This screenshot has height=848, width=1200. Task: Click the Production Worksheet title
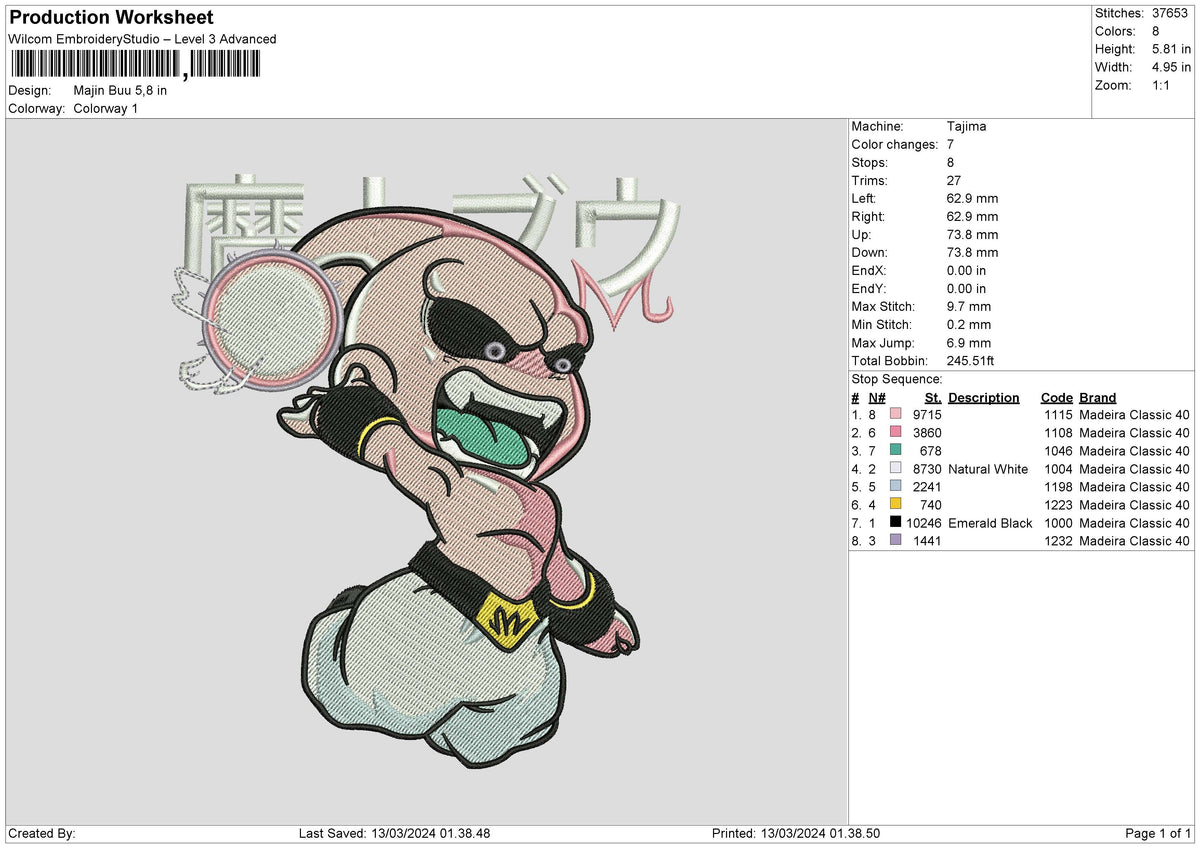point(111,18)
